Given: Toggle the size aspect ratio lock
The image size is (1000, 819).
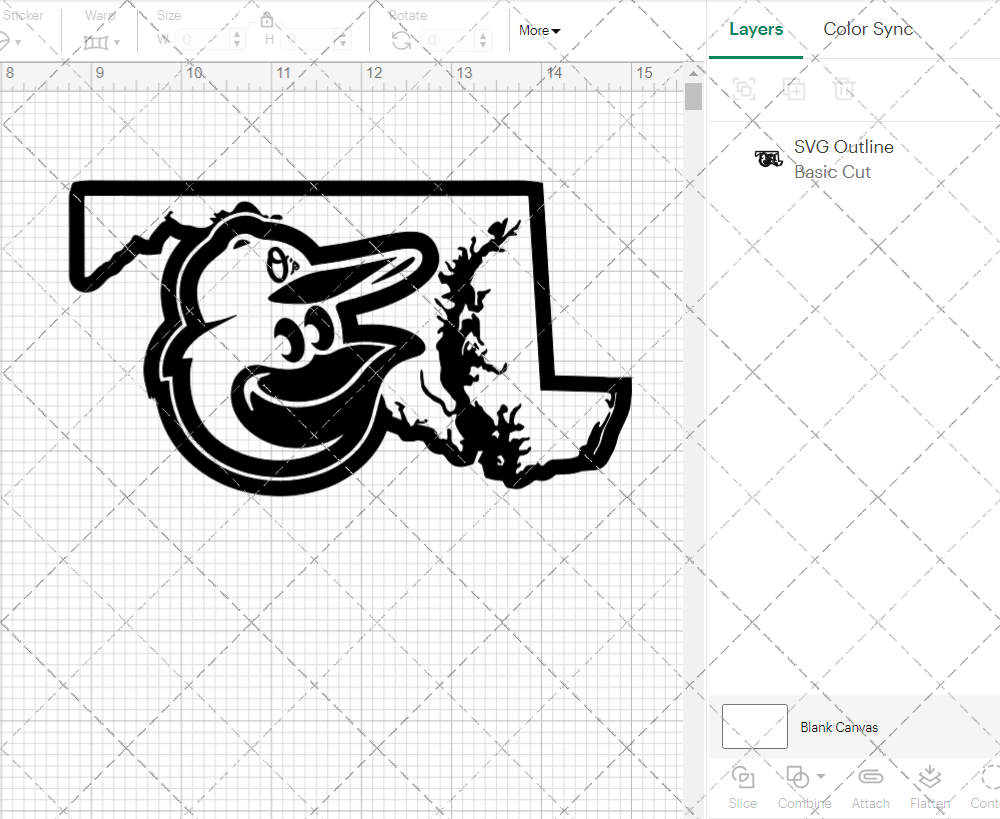Looking at the screenshot, I should [x=267, y=20].
